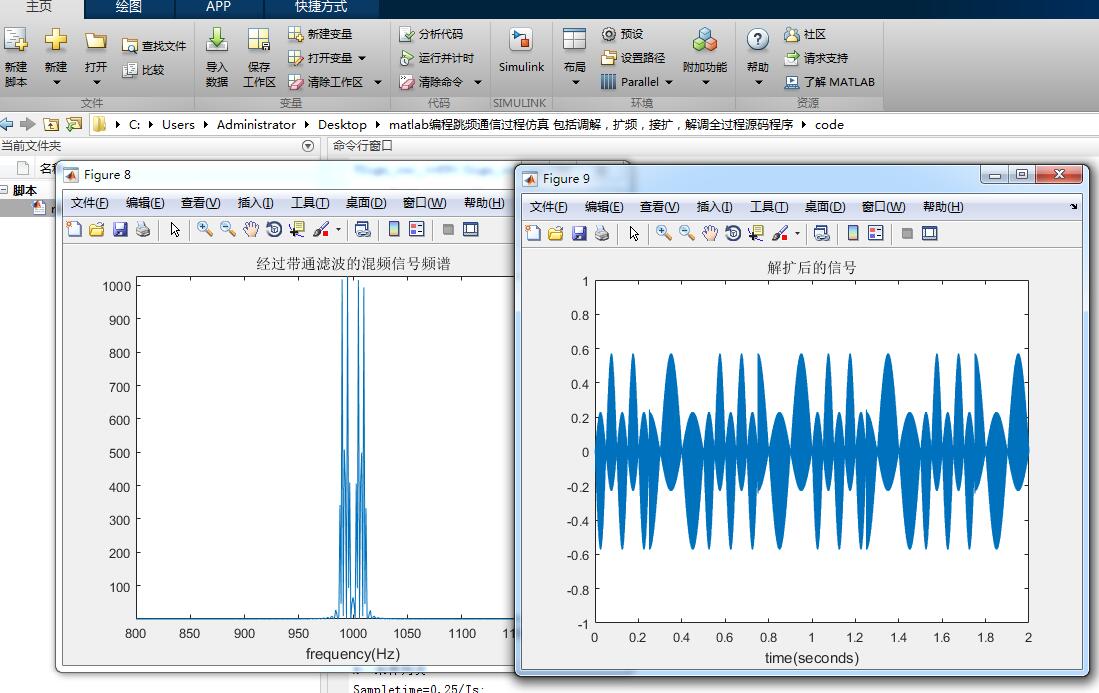Click the up-one-level folder icon
The image size is (1099, 693).
[51, 125]
